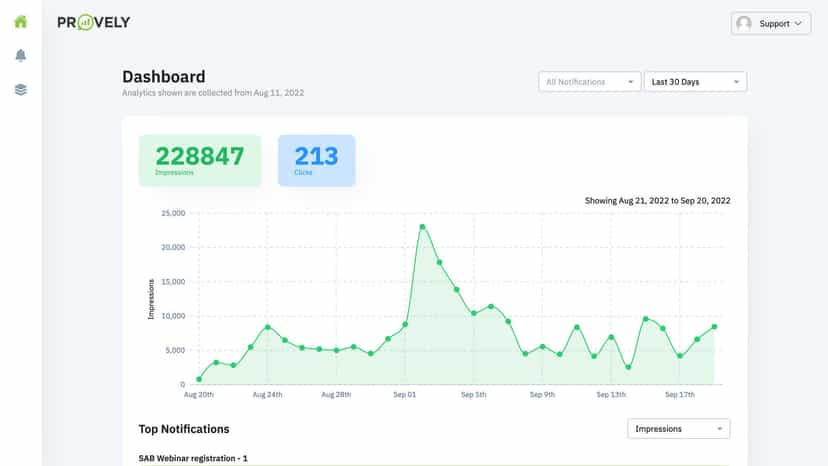Open the Support account dropdown
The height and width of the screenshot is (466, 828).
point(771,24)
